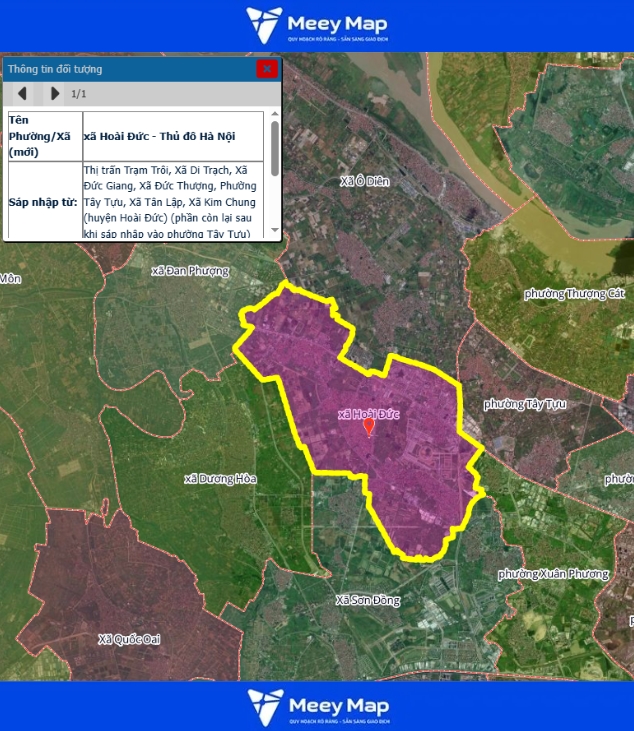This screenshot has height=731, width=634.
Task: Click the red location pin marker
Action: pos(369,428)
